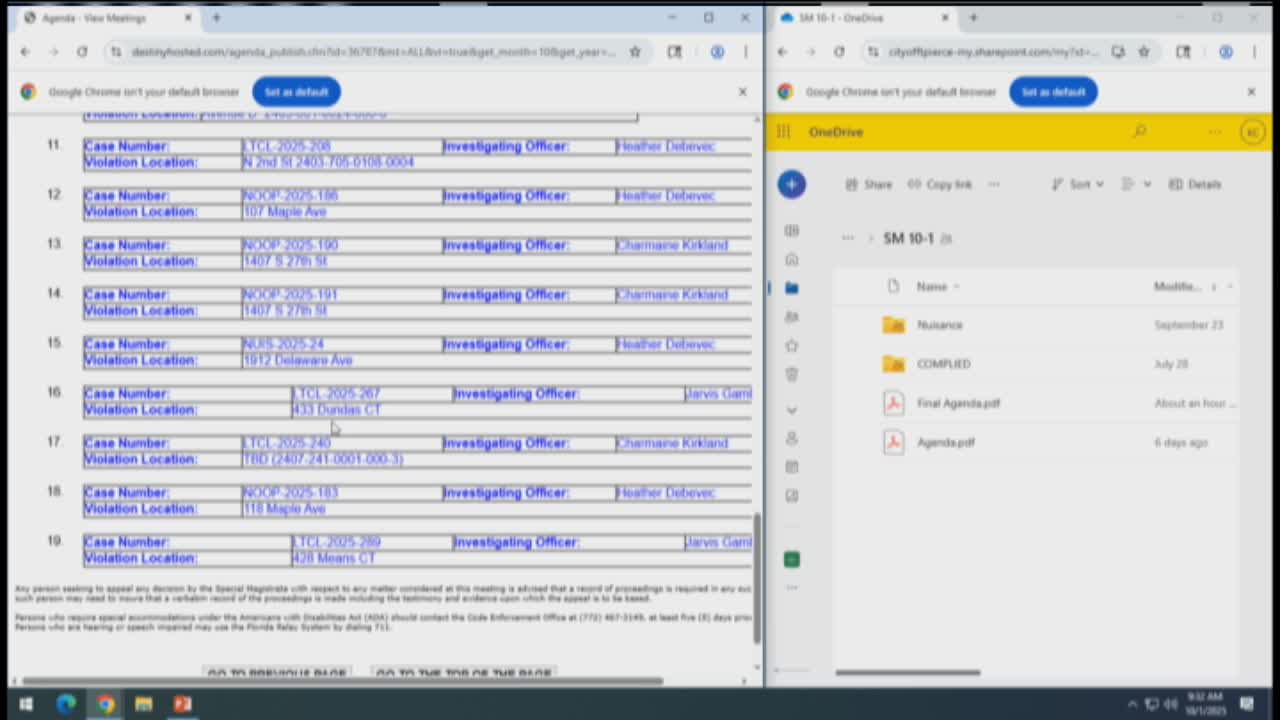This screenshot has width=1280, height=720.
Task: Expand the Sort dropdown
Action: point(1078,184)
